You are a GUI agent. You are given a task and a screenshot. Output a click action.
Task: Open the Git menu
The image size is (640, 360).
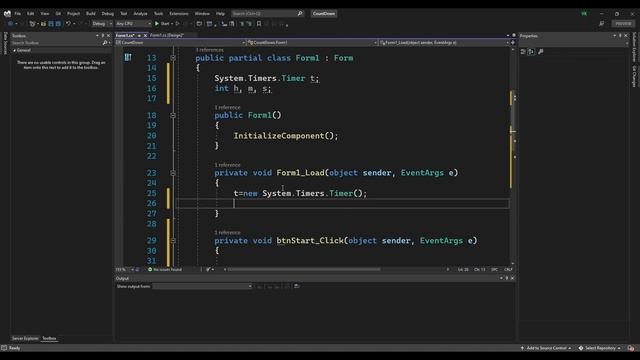[58, 13]
